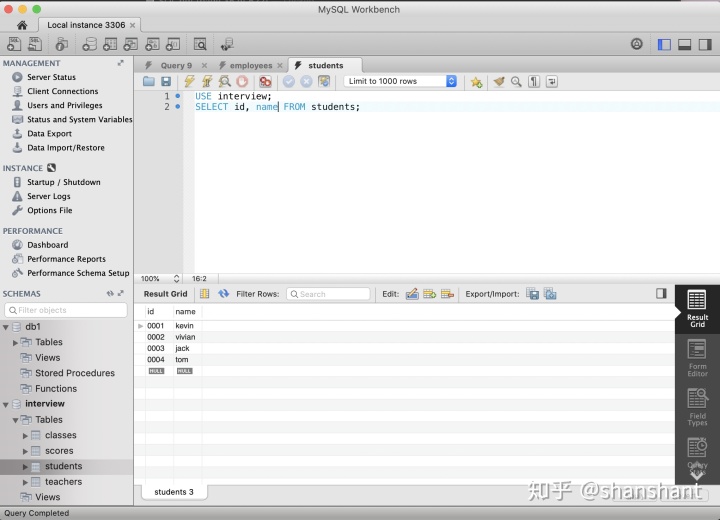The image size is (720, 520).
Task: Open Server Status
Action: [x=51, y=77]
